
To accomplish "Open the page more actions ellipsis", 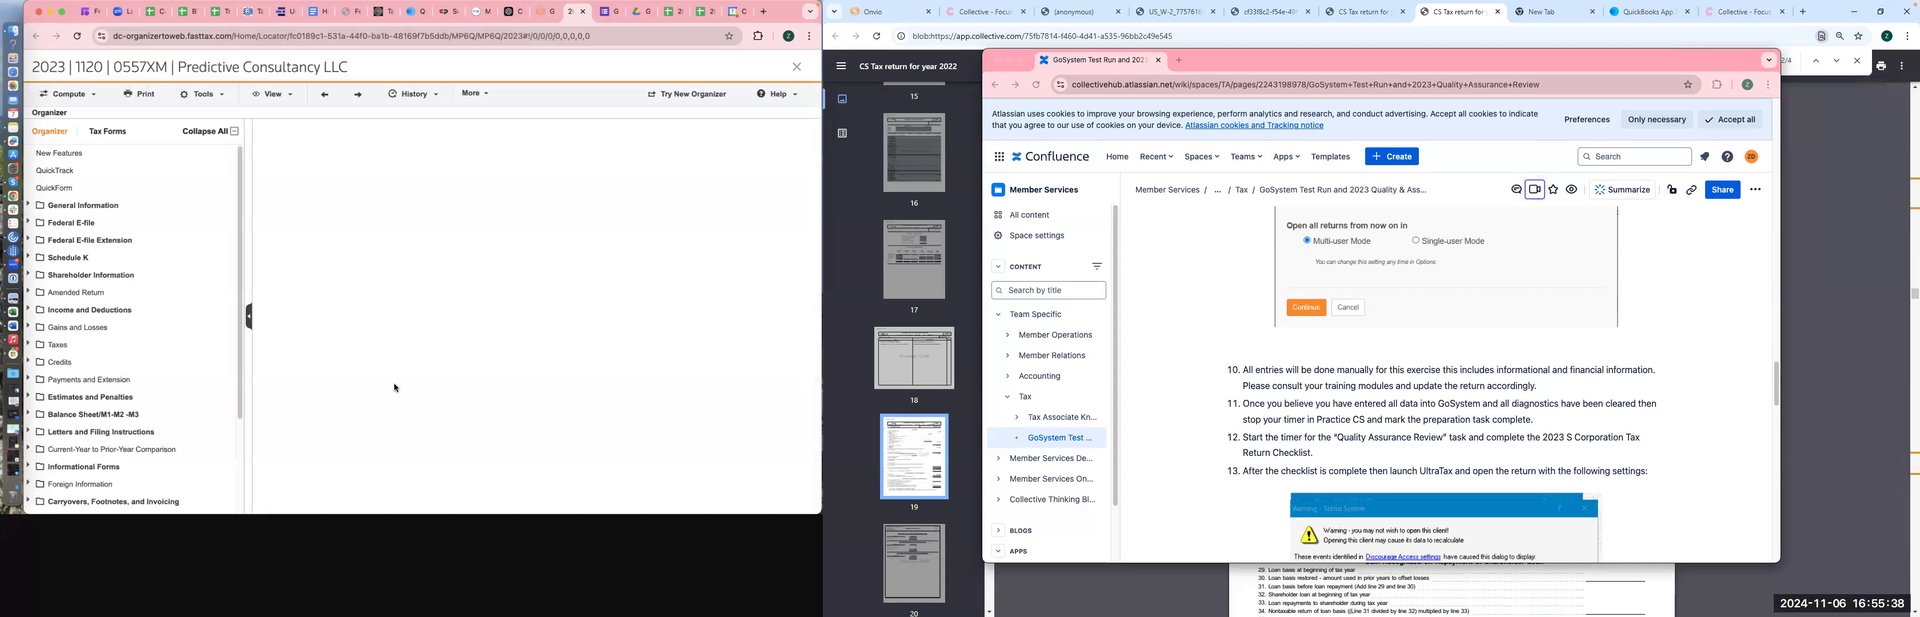I will pos(1755,189).
